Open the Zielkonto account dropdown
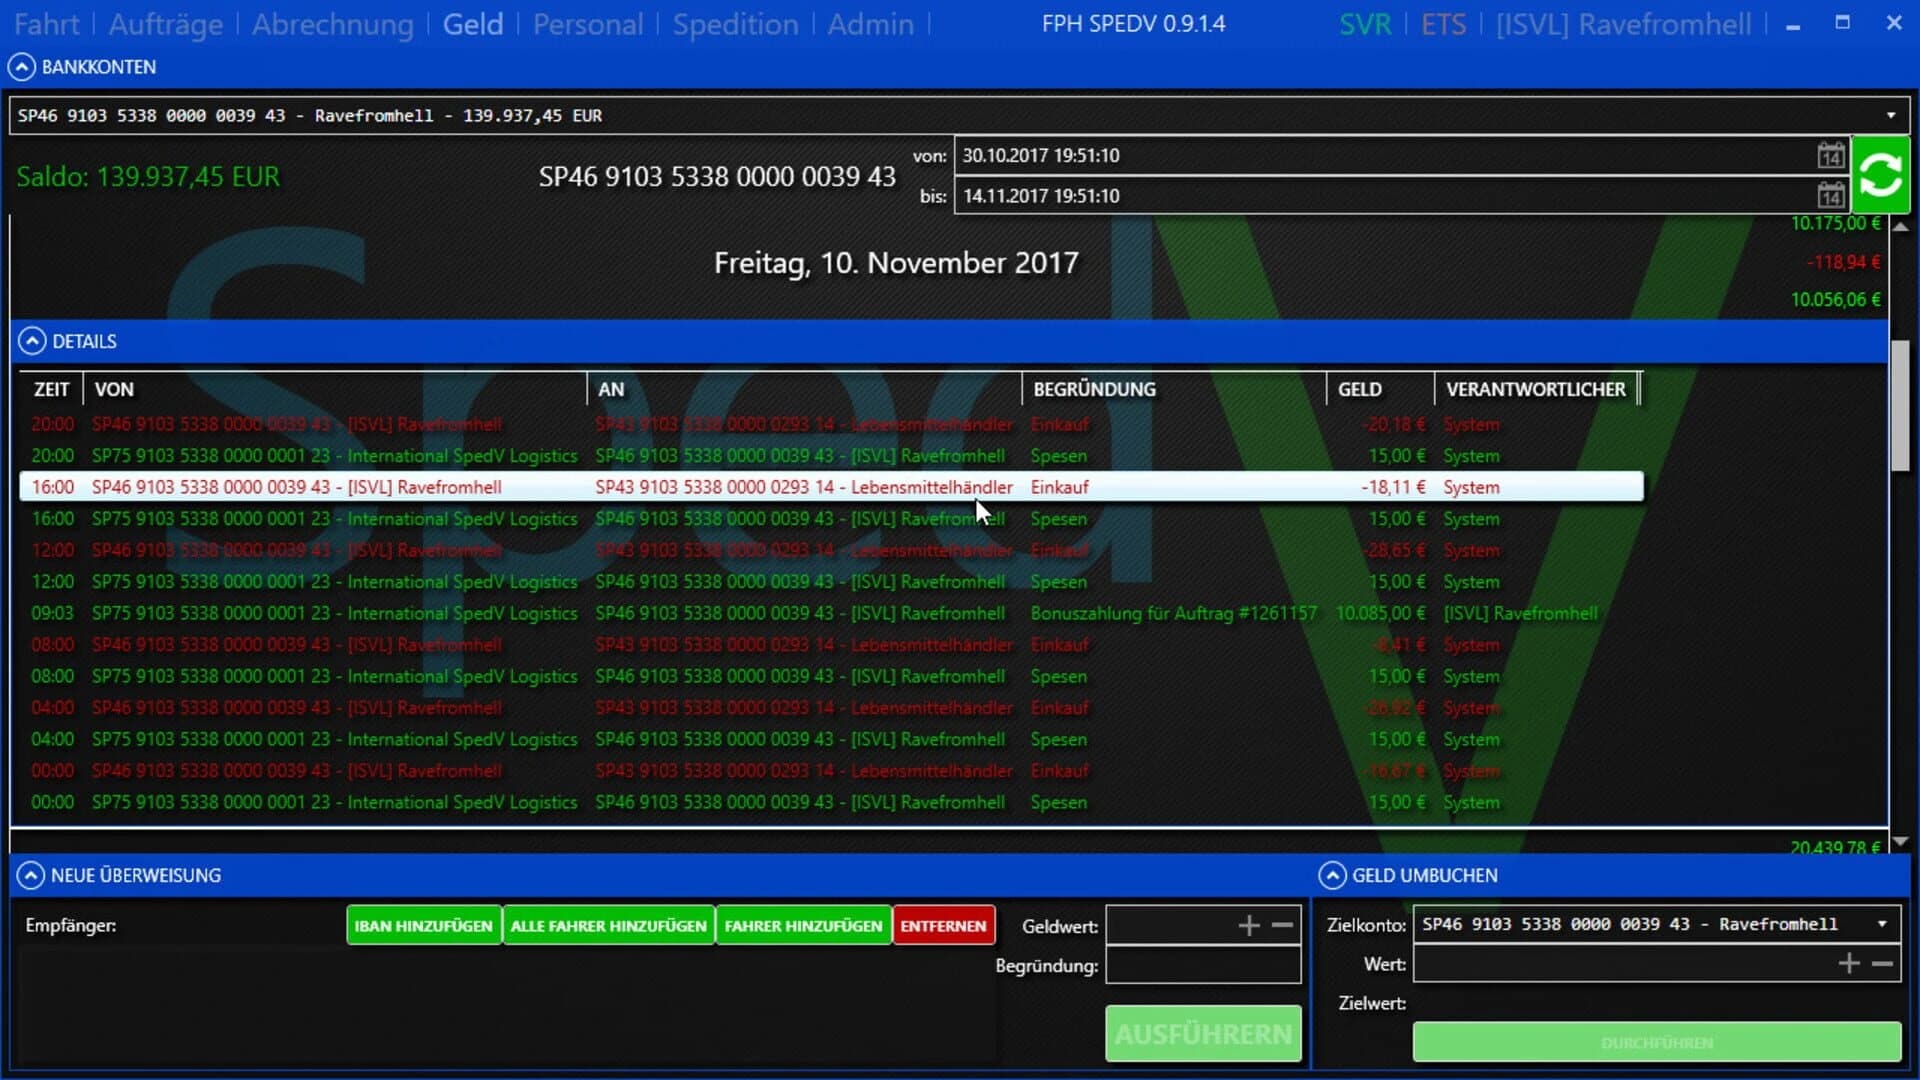 [1884, 924]
